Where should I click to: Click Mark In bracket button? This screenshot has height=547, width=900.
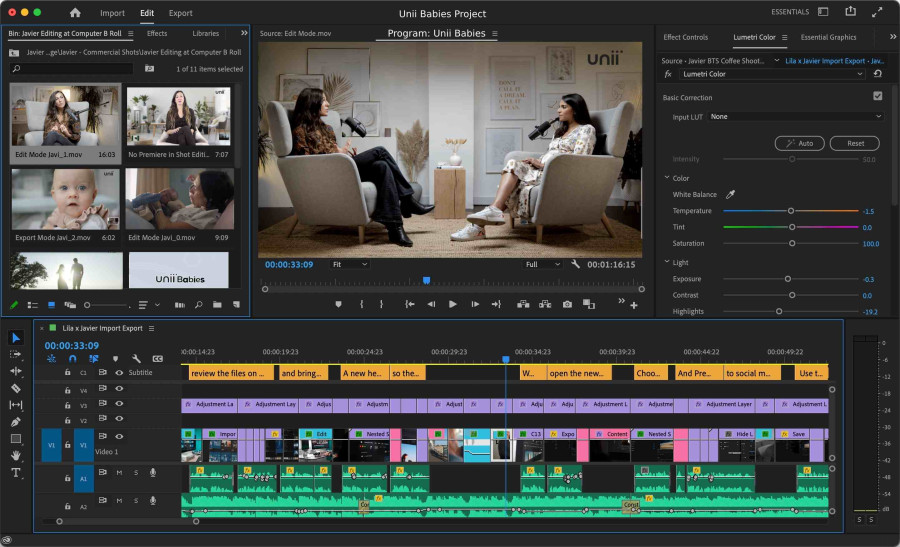[362, 304]
